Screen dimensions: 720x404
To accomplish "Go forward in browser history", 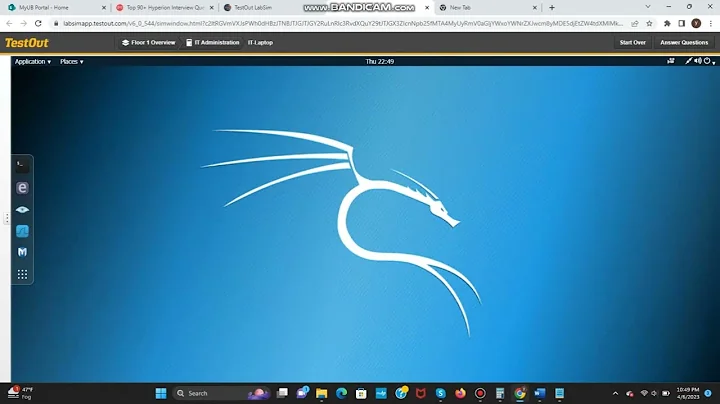I will [23, 23].
